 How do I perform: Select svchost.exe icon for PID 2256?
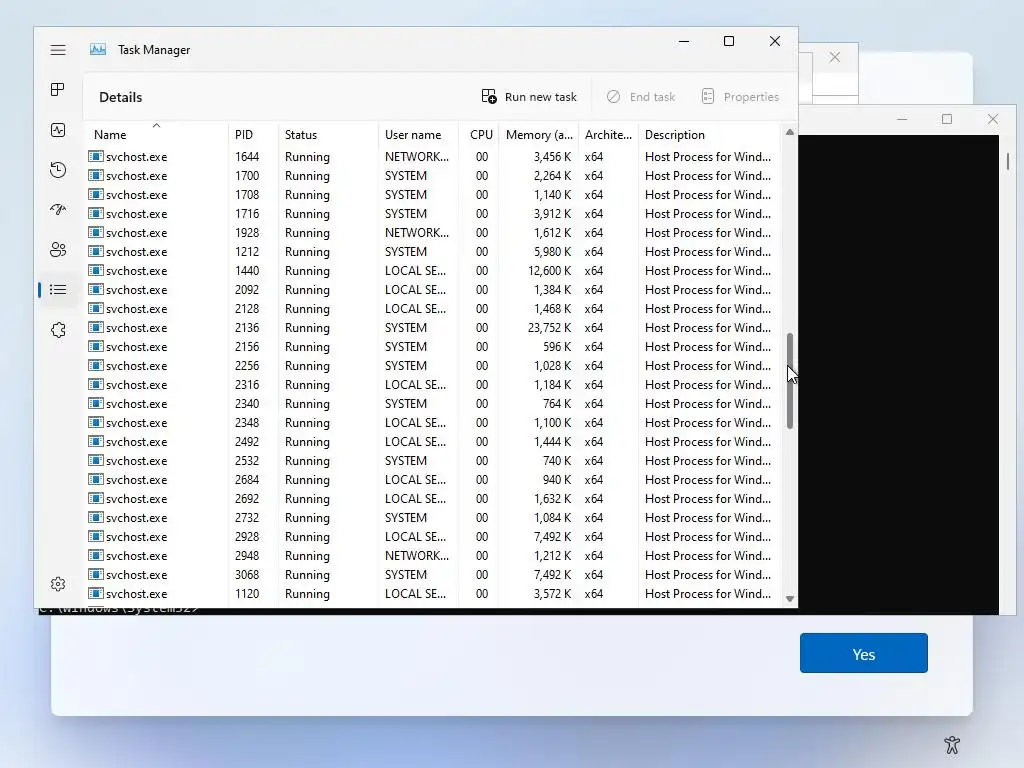[96, 365]
